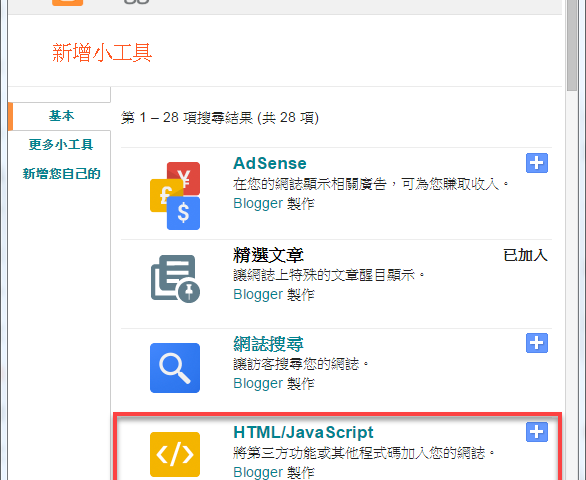This screenshot has width=586, height=480.
Task: Click the AdSense currency icon
Action: coord(175,196)
